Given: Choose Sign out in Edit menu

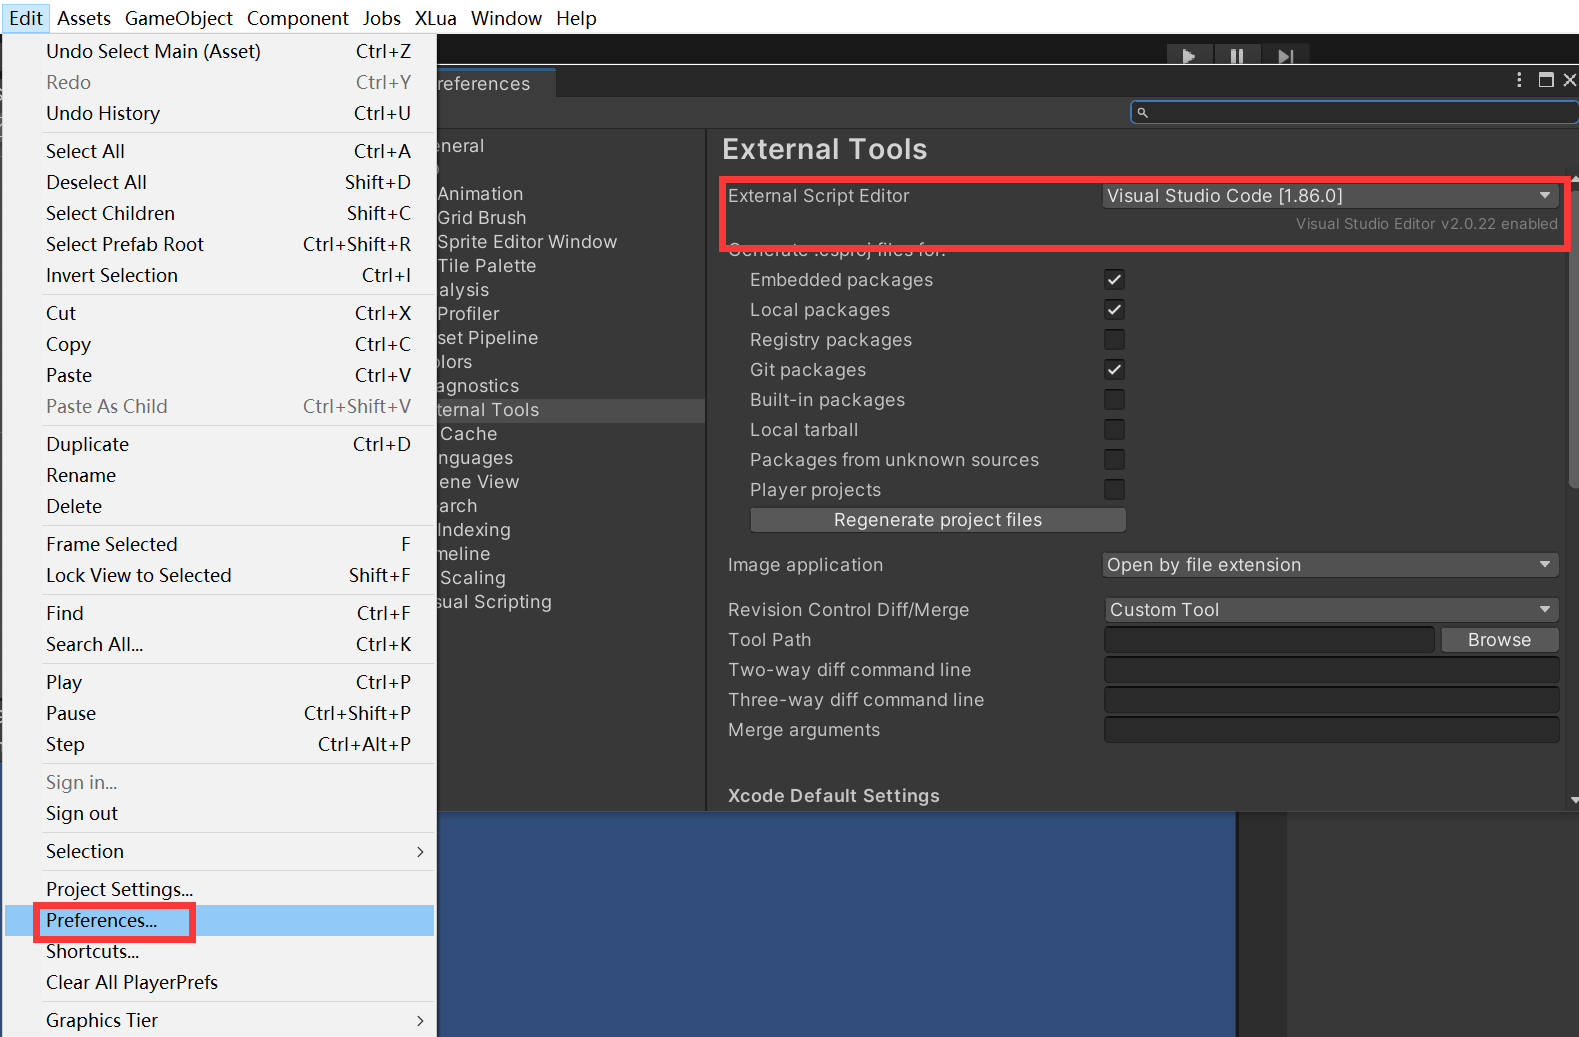Looking at the screenshot, I should click(220, 813).
